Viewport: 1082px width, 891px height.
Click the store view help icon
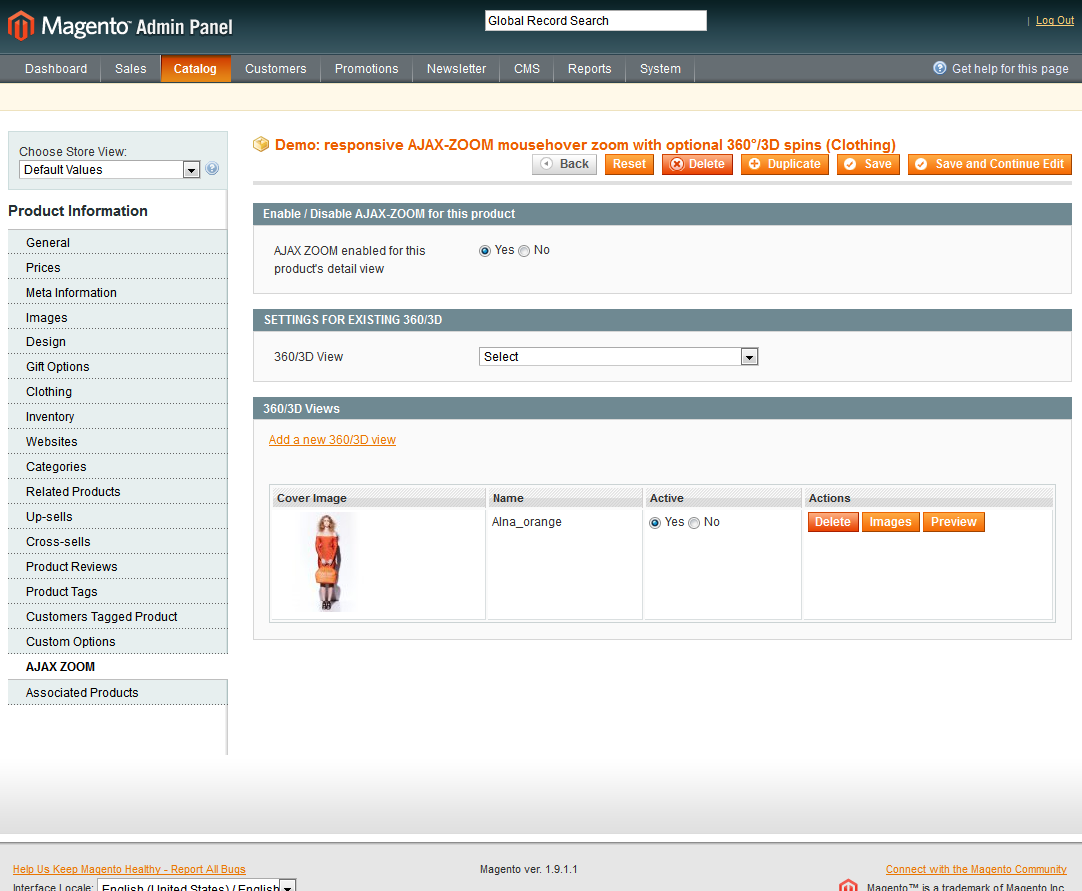click(x=213, y=168)
